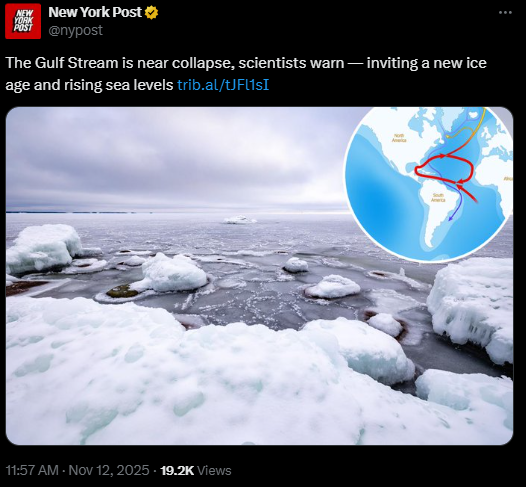Open the New York Post profile avatar

[x=23, y=21]
